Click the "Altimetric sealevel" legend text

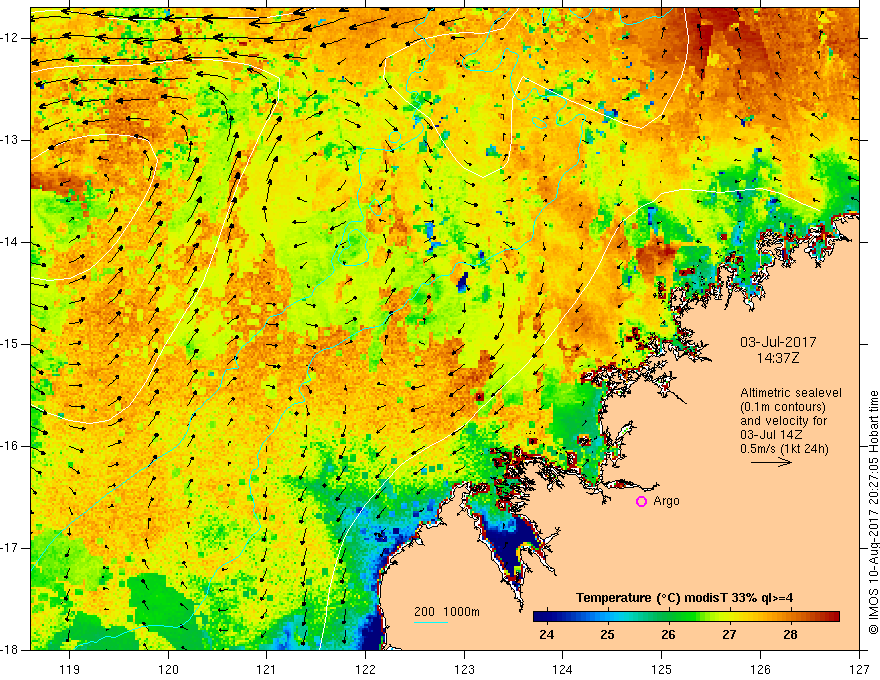click(791, 393)
